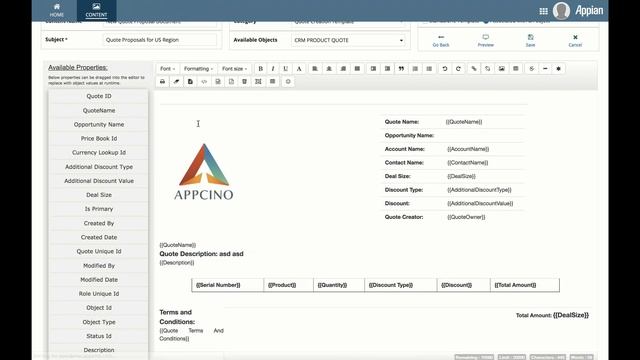Remove hyperlink with the unlink icon
640x360 pixels.
pos(487,69)
